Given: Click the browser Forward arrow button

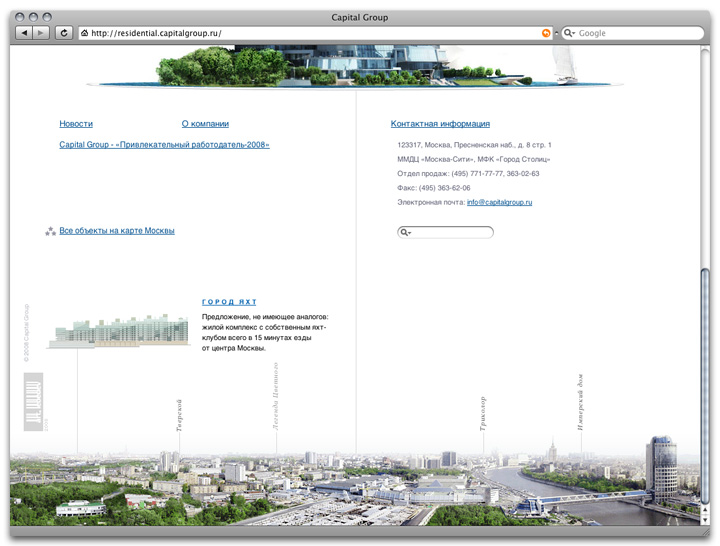Looking at the screenshot, I should 41,33.
